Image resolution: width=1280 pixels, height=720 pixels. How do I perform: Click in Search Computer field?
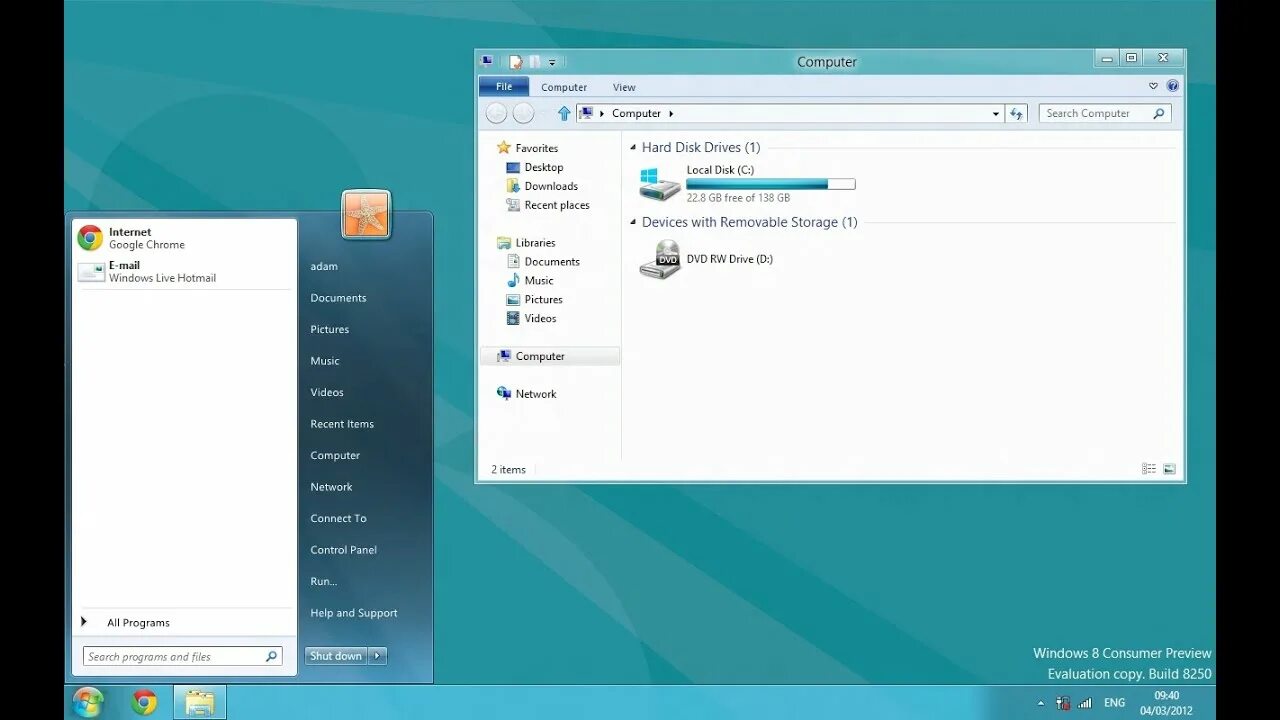(1094, 114)
